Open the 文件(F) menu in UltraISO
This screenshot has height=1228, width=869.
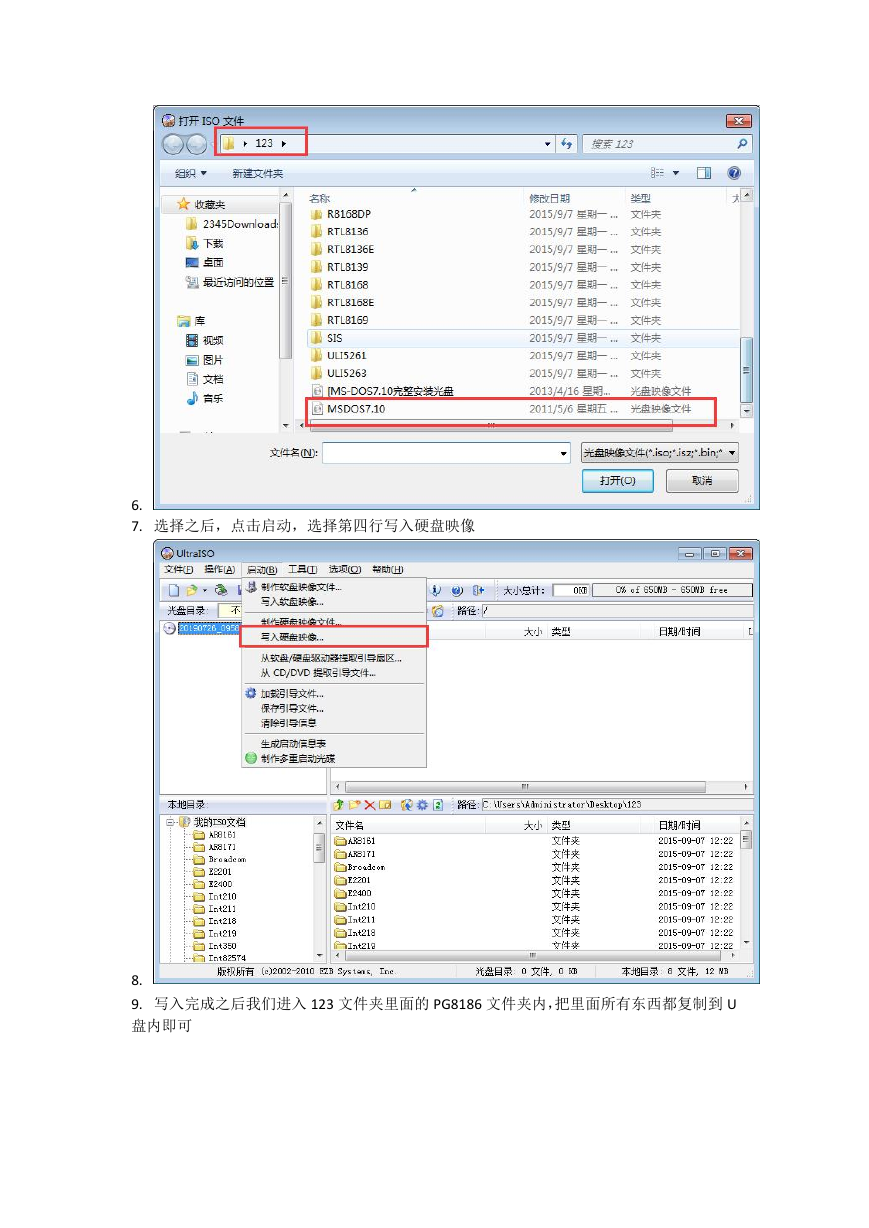[x=179, y=570]
